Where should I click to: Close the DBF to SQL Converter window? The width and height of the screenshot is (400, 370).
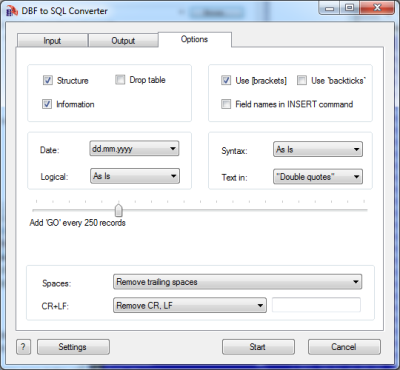(x=377, y=8)
